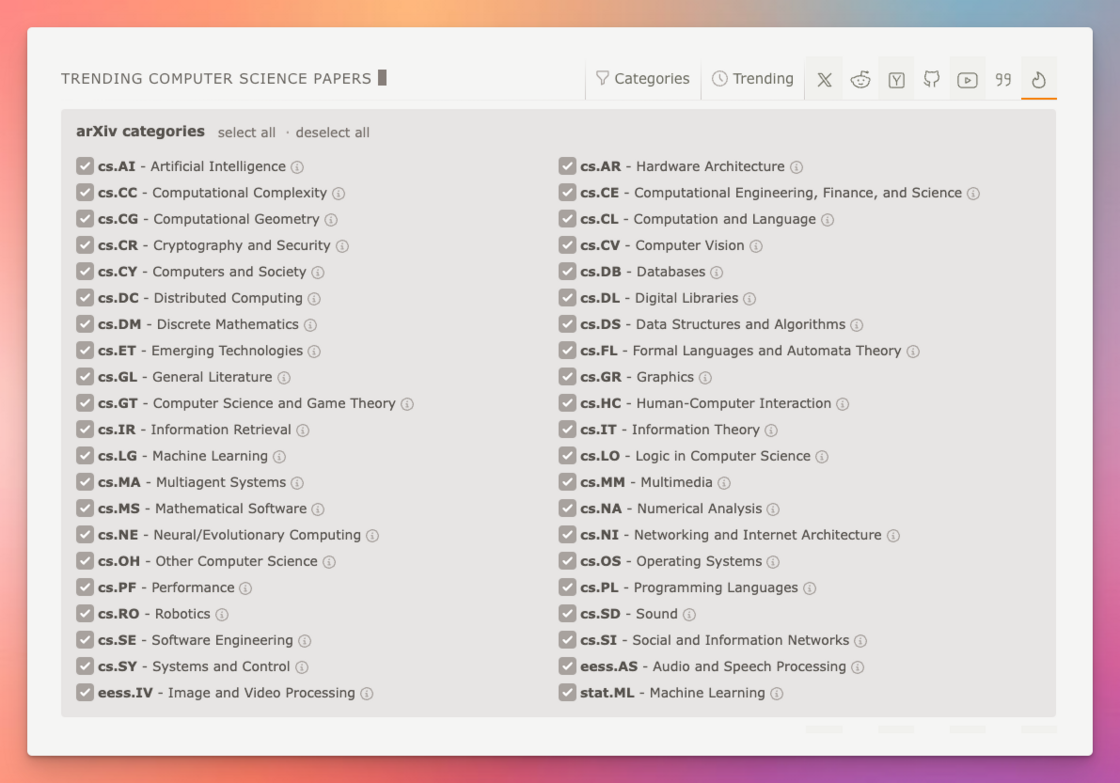Click info icon beside cs.DB Databases
The height and width of the screenshot is (783, 1120).
pyautogui.click(x=717, y=272)
